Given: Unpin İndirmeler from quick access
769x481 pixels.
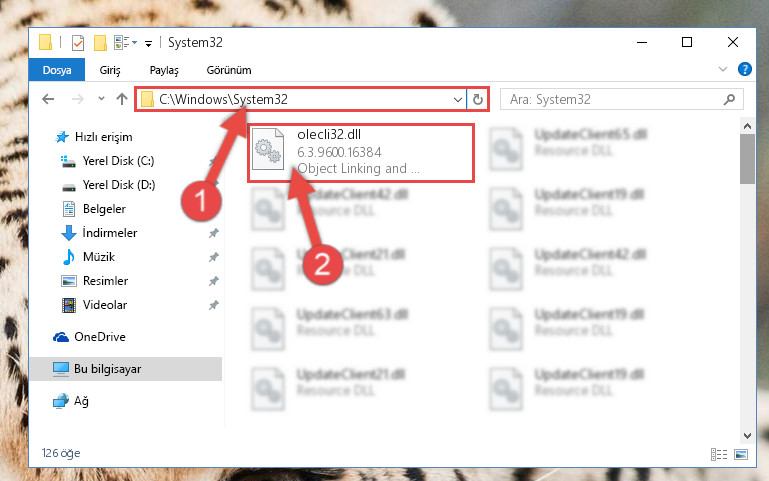Looking at the screenshot, I should 213,233.
